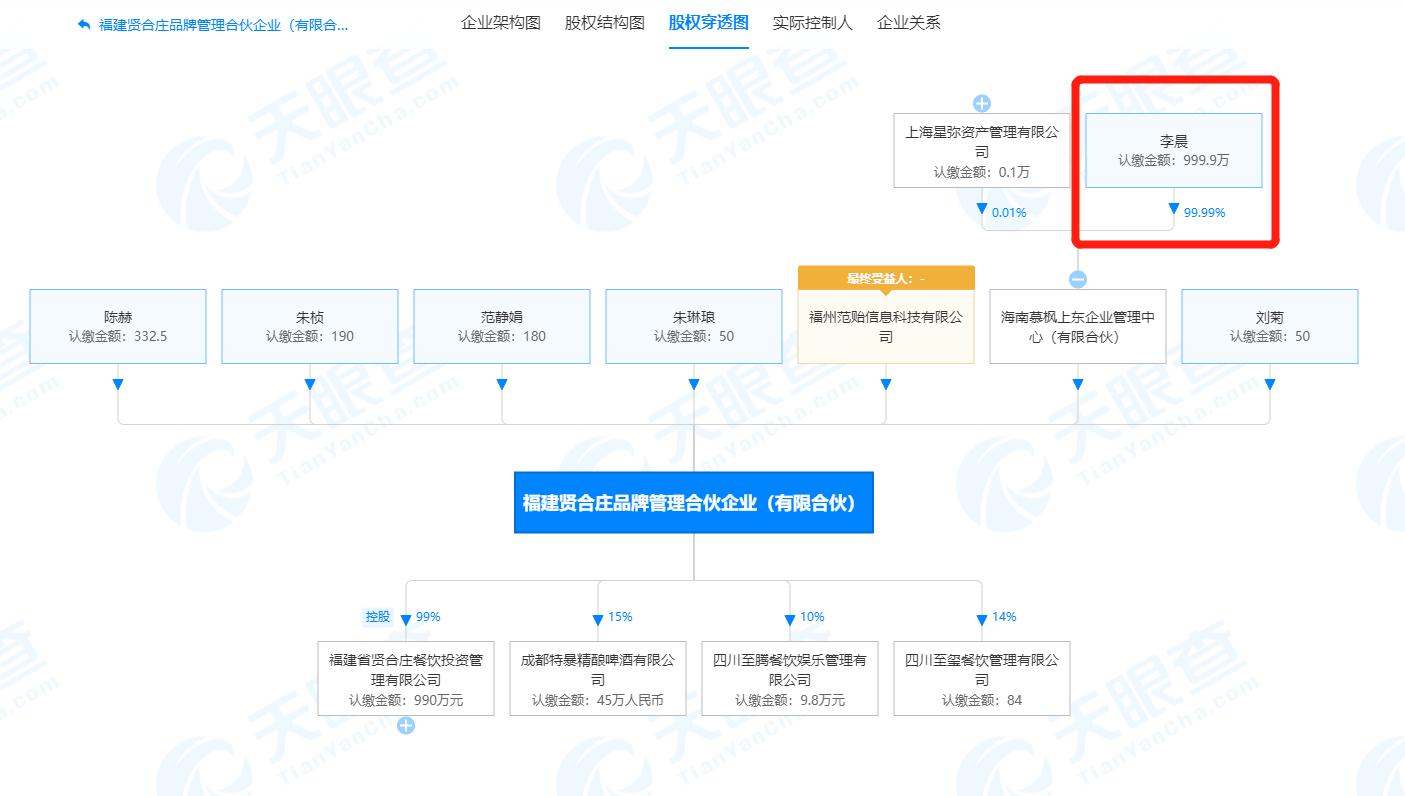
Task: Select shareholder node 范静娟
Action: 502,326
